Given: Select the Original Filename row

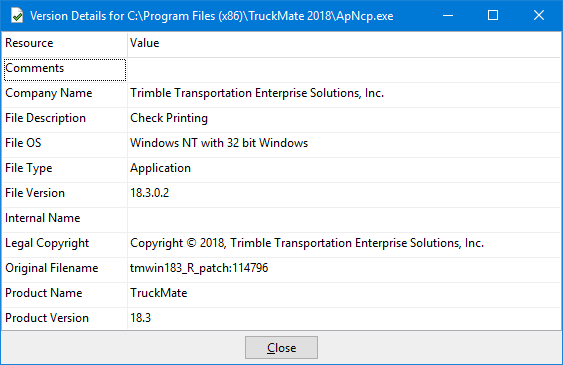Looking at the screenshot, I should coord(281,268).
